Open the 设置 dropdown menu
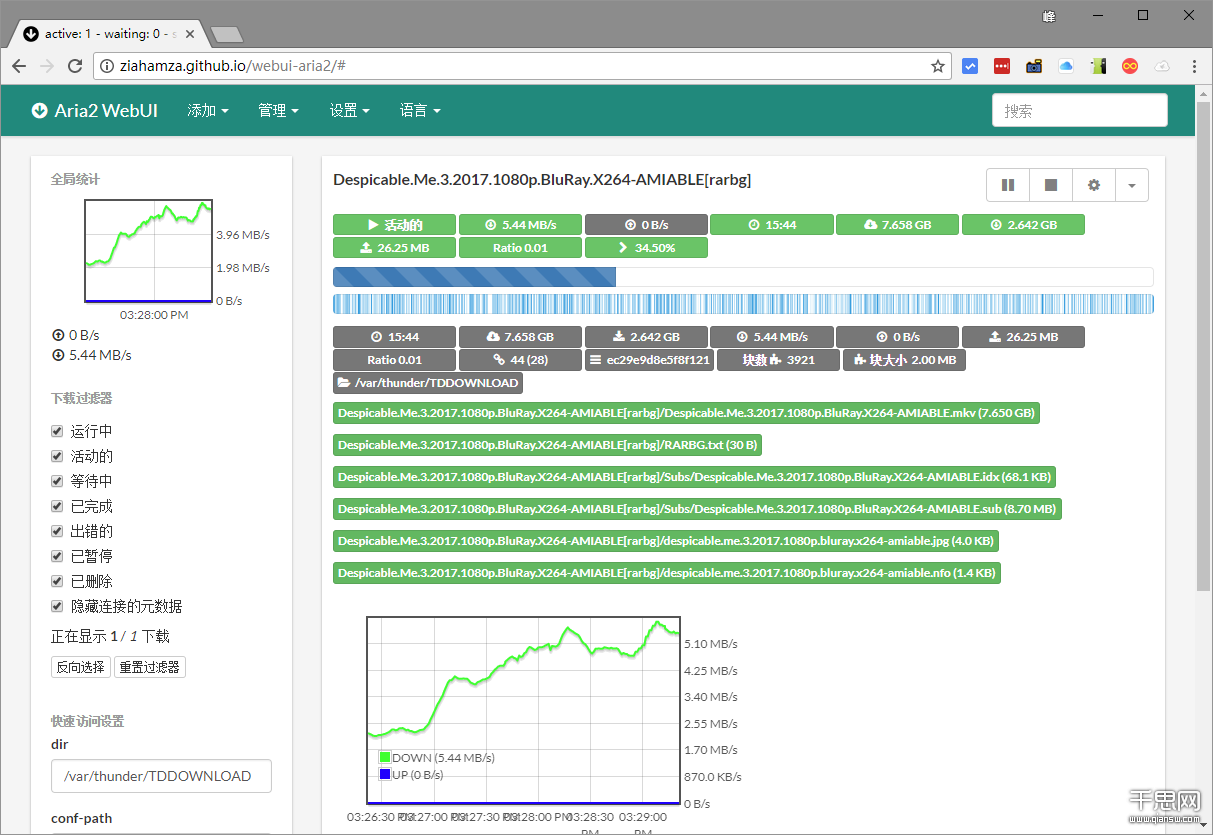The height and width of the screenshot is (835, 1213). pyautogui.click(x=350, y=110)
